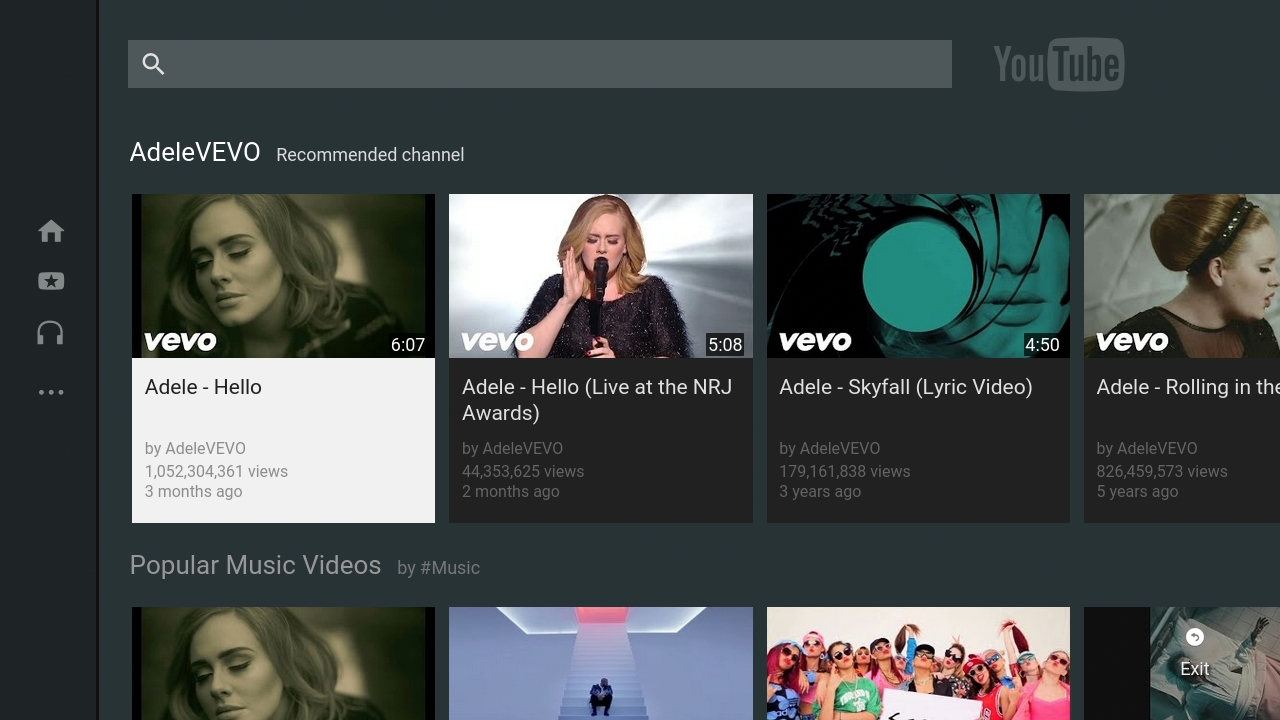Click the 5:08 duration badge
This screenshot has height=720, width=1280.
coord(725,345)
